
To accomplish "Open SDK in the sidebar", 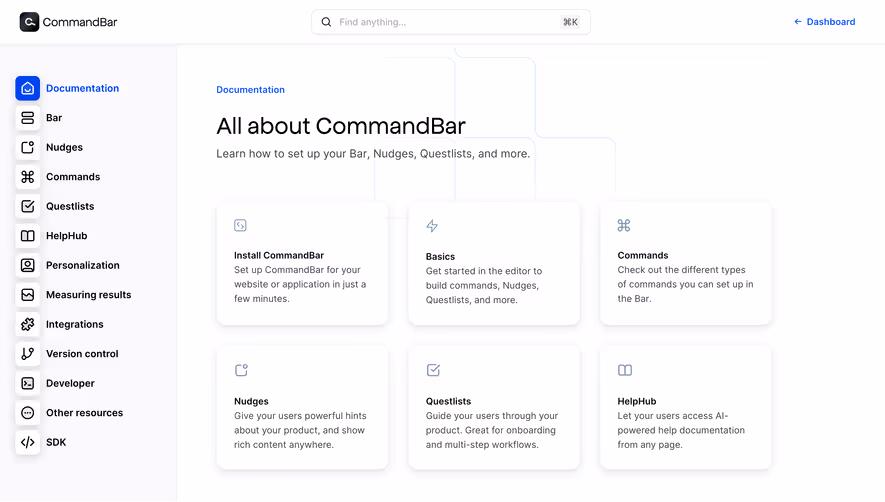I will (56, 442).
